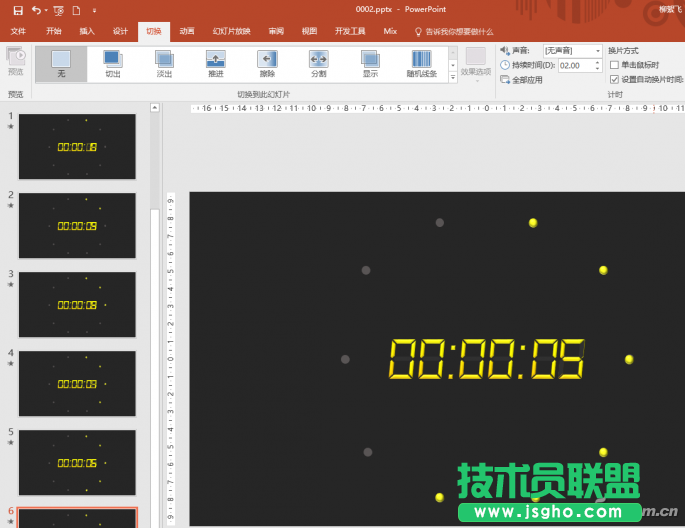Screen dimensions: 685x528
Task: Switch to the Mix tab
Action: point(390,31)
